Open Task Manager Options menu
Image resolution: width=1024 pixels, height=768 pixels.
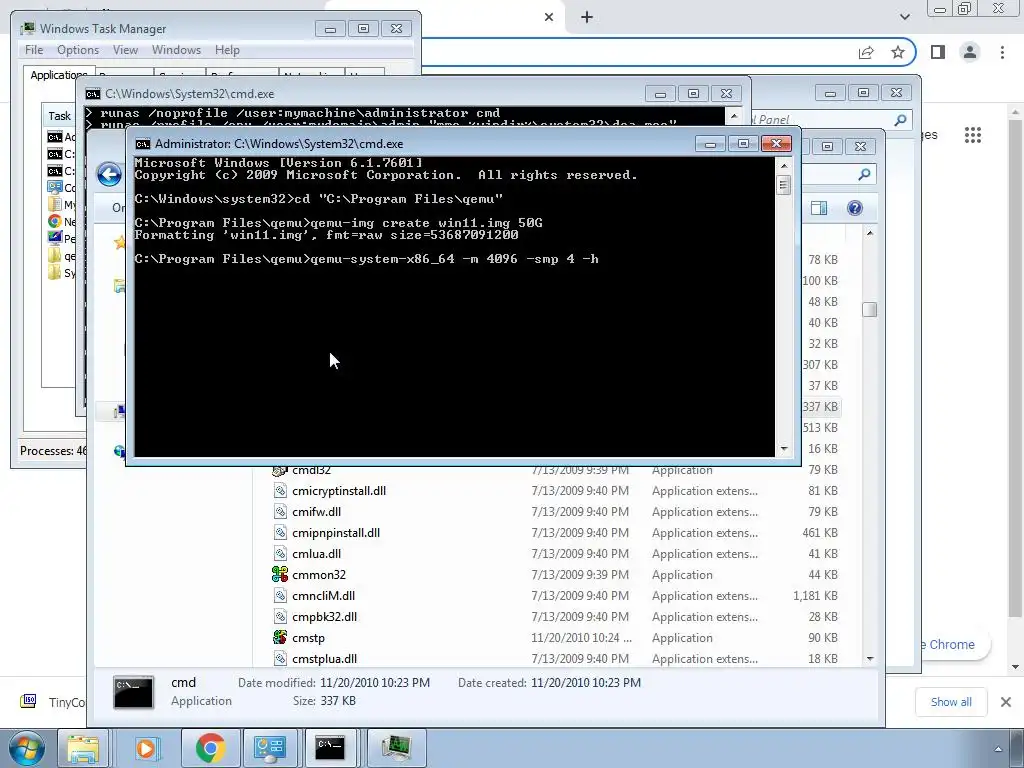point(78,50)
